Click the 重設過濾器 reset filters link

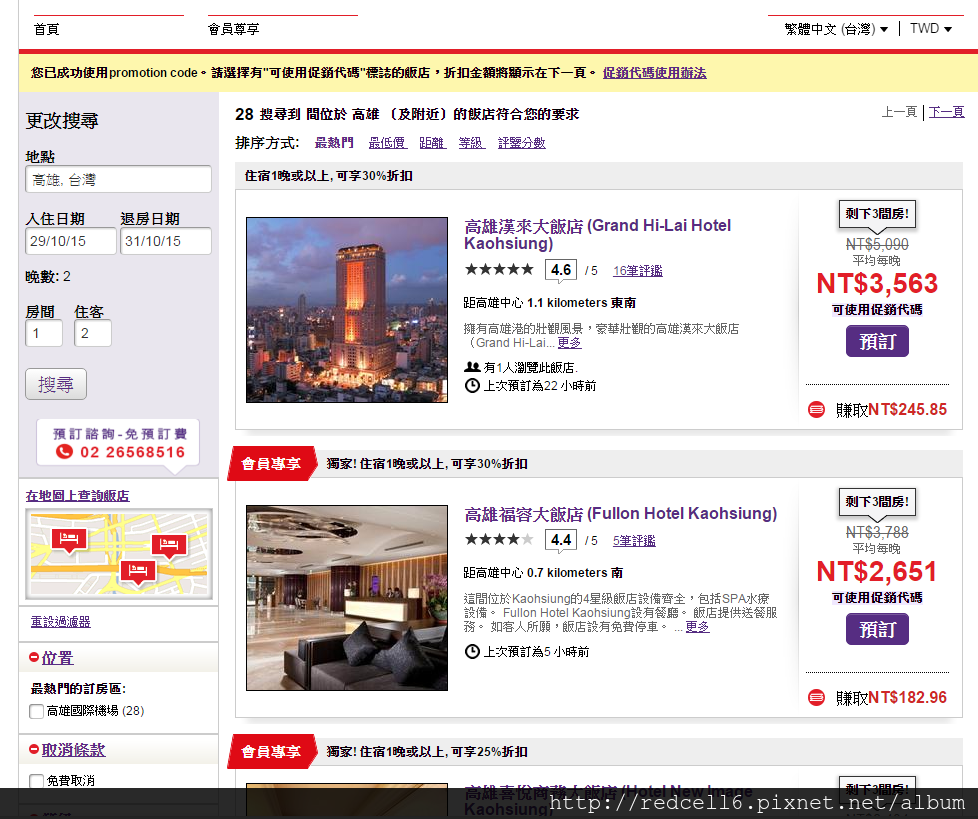point(61,622)
